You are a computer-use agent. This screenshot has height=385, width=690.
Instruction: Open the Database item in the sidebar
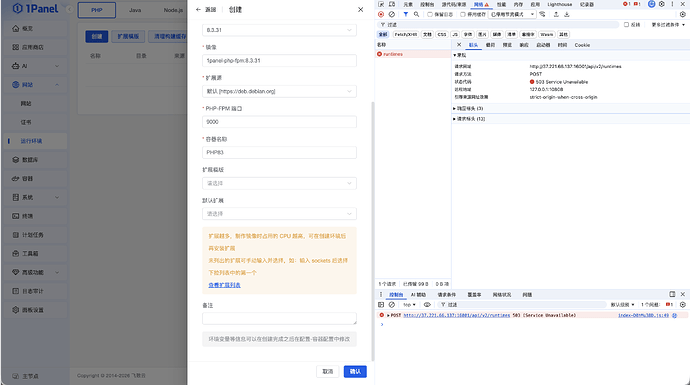coord(35,160)
